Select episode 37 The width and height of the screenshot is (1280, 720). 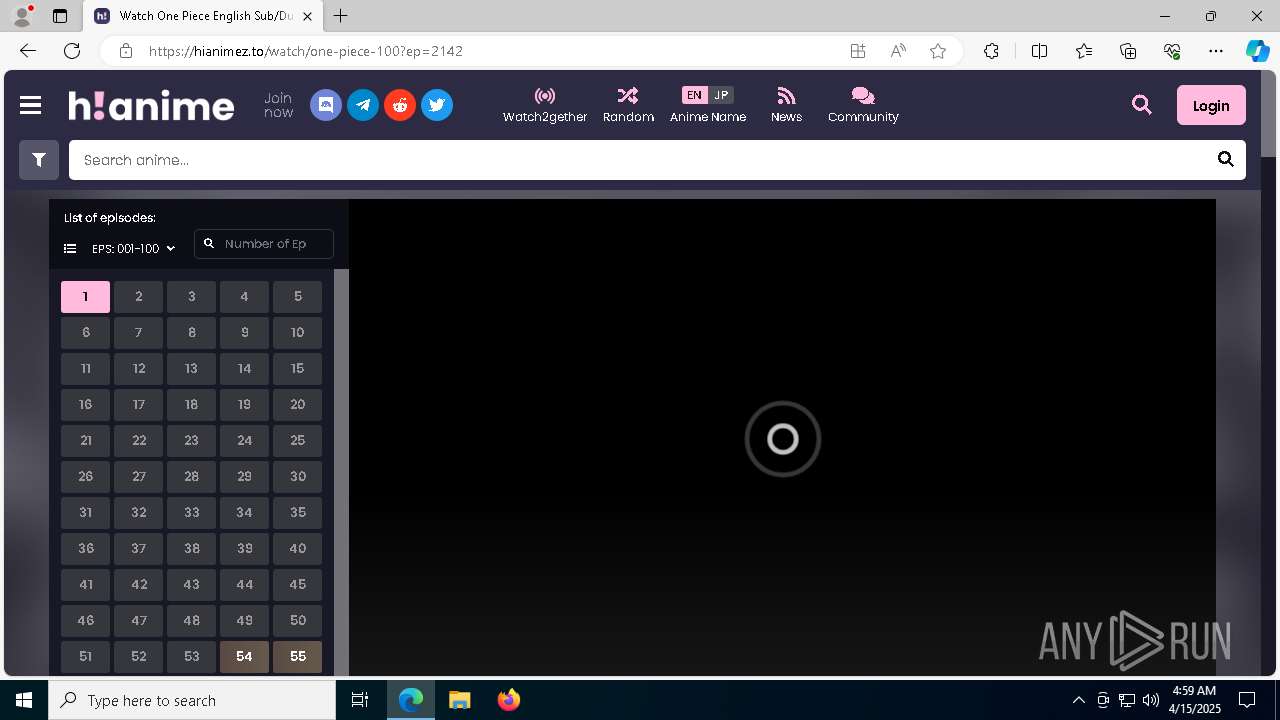138,548
